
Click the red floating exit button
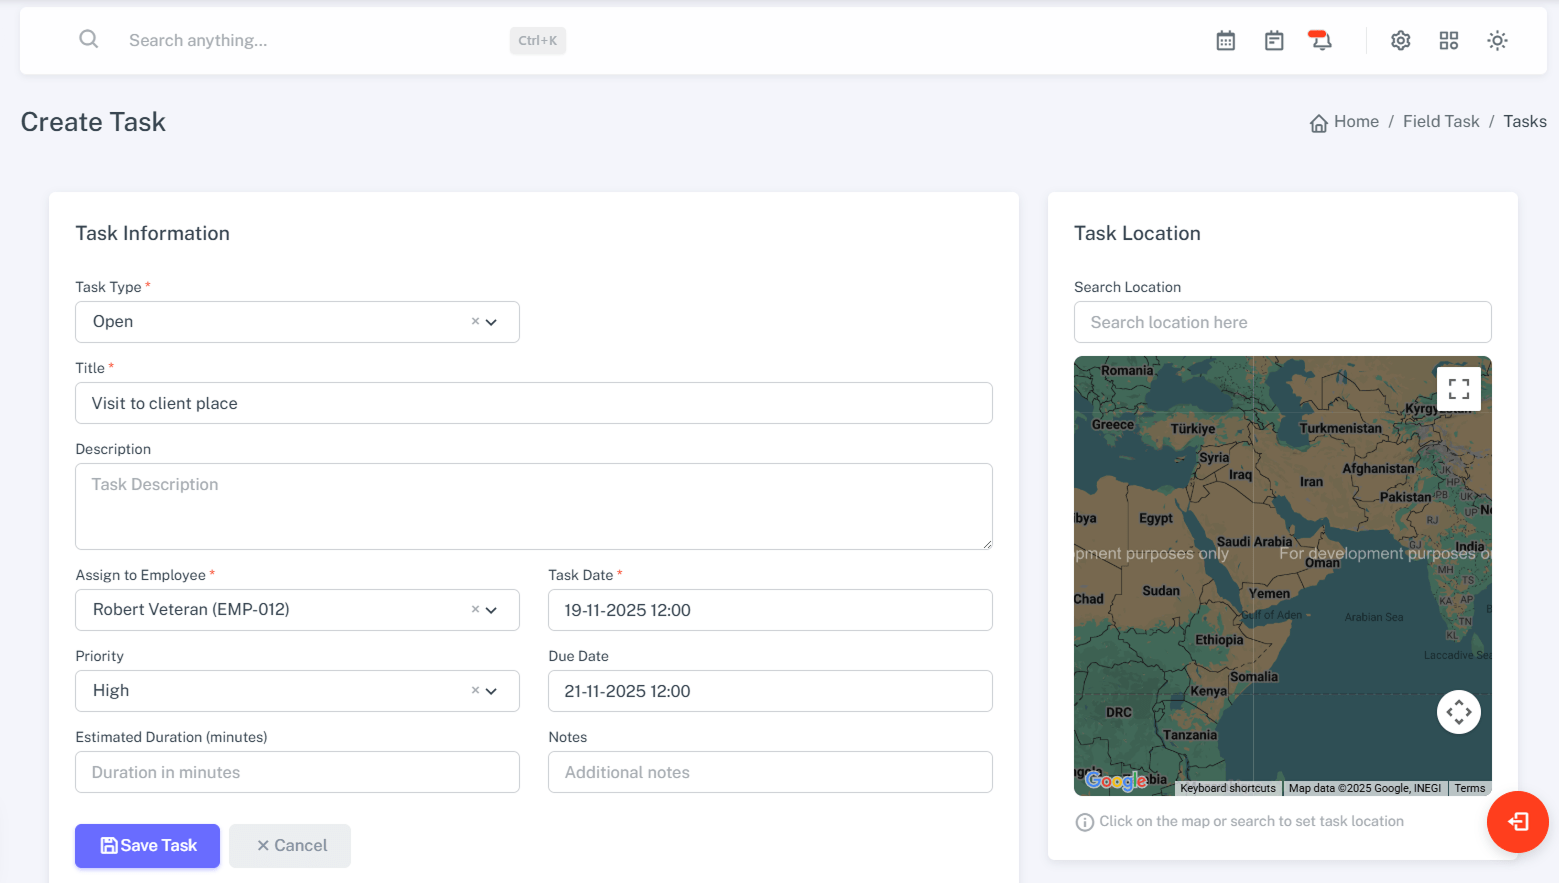pos(1517,822)
